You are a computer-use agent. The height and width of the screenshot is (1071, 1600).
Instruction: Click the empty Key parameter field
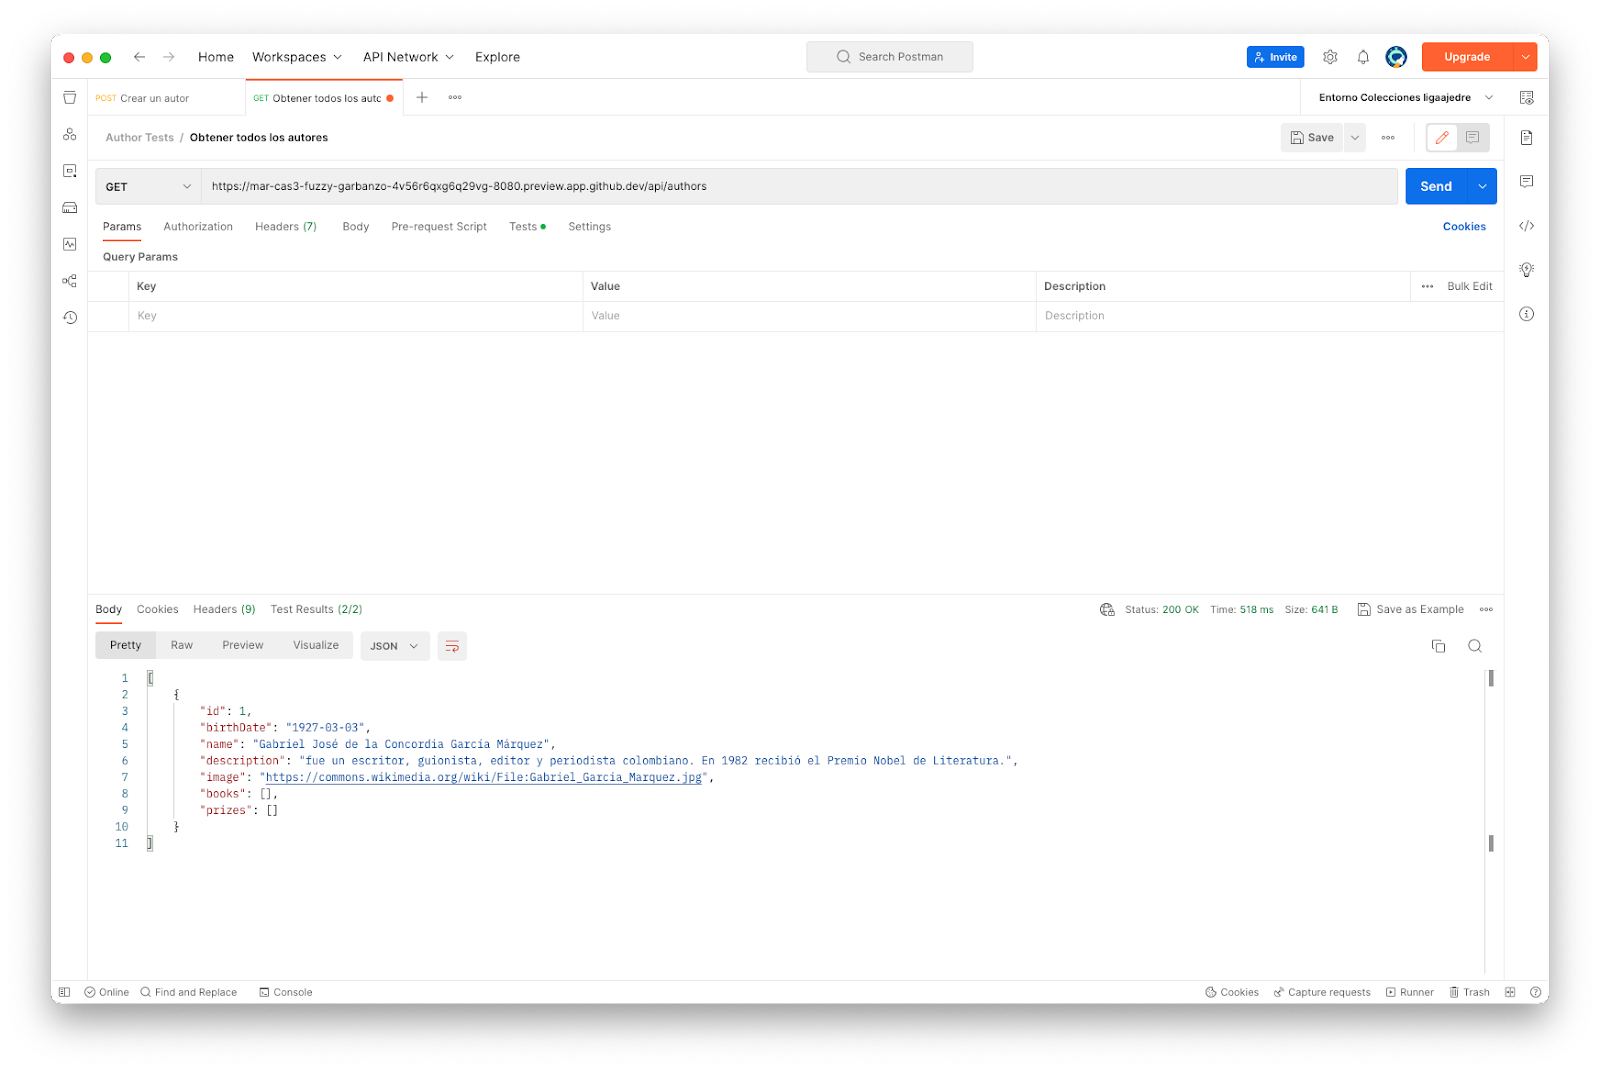tap(355, 316)
